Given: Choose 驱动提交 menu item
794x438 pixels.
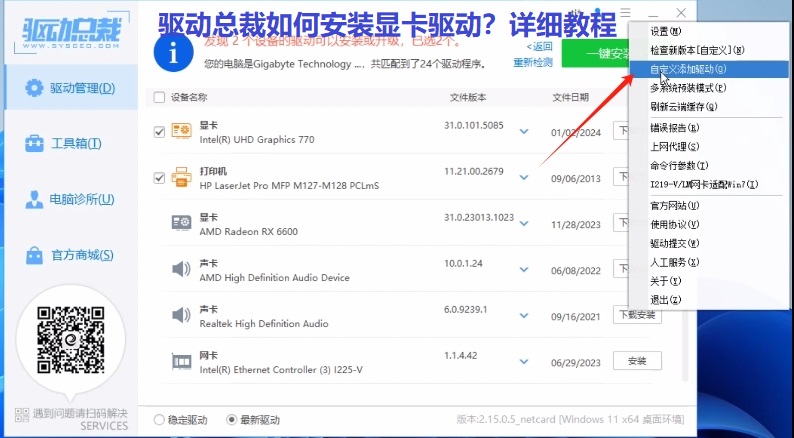Looking at the screenshot, I should pos(708,244).
